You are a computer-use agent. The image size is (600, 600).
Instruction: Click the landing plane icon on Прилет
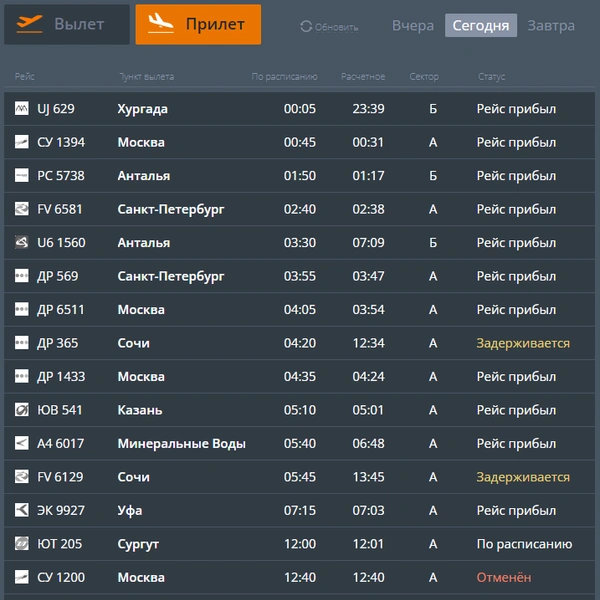(161, 23)
